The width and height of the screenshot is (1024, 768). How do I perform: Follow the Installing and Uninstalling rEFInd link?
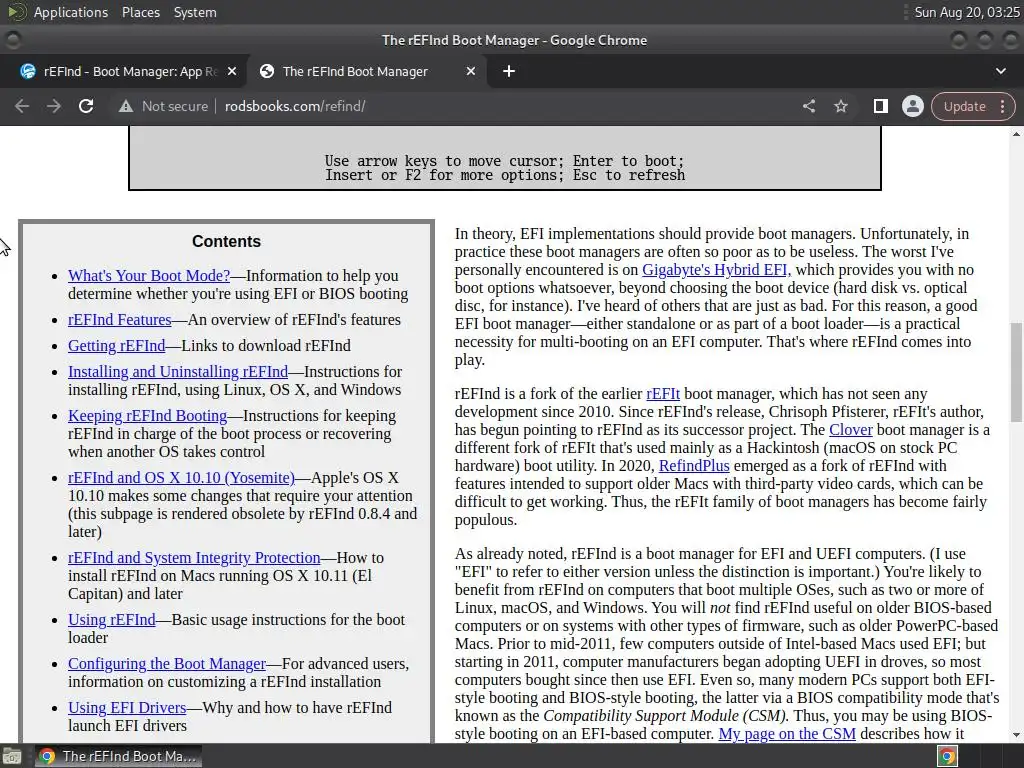[x=178, y=372]
